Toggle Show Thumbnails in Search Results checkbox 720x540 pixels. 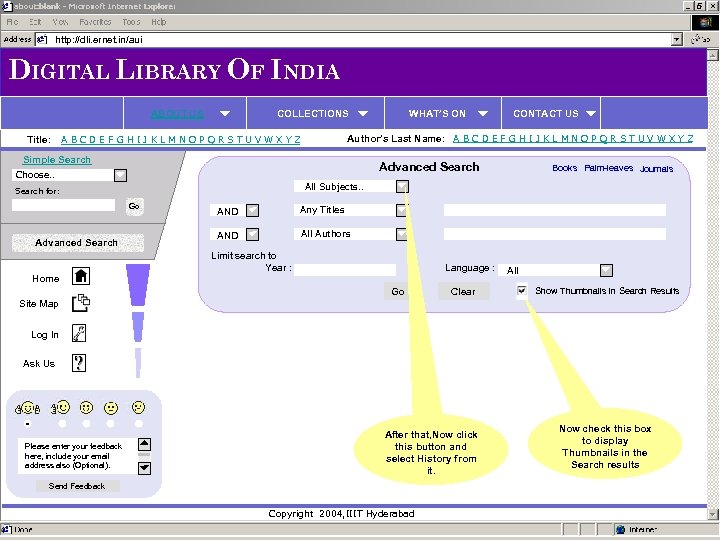tap(522, 290)
